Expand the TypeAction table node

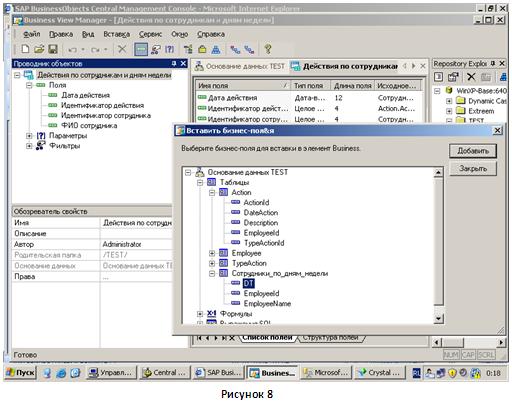tap(212, 263)
